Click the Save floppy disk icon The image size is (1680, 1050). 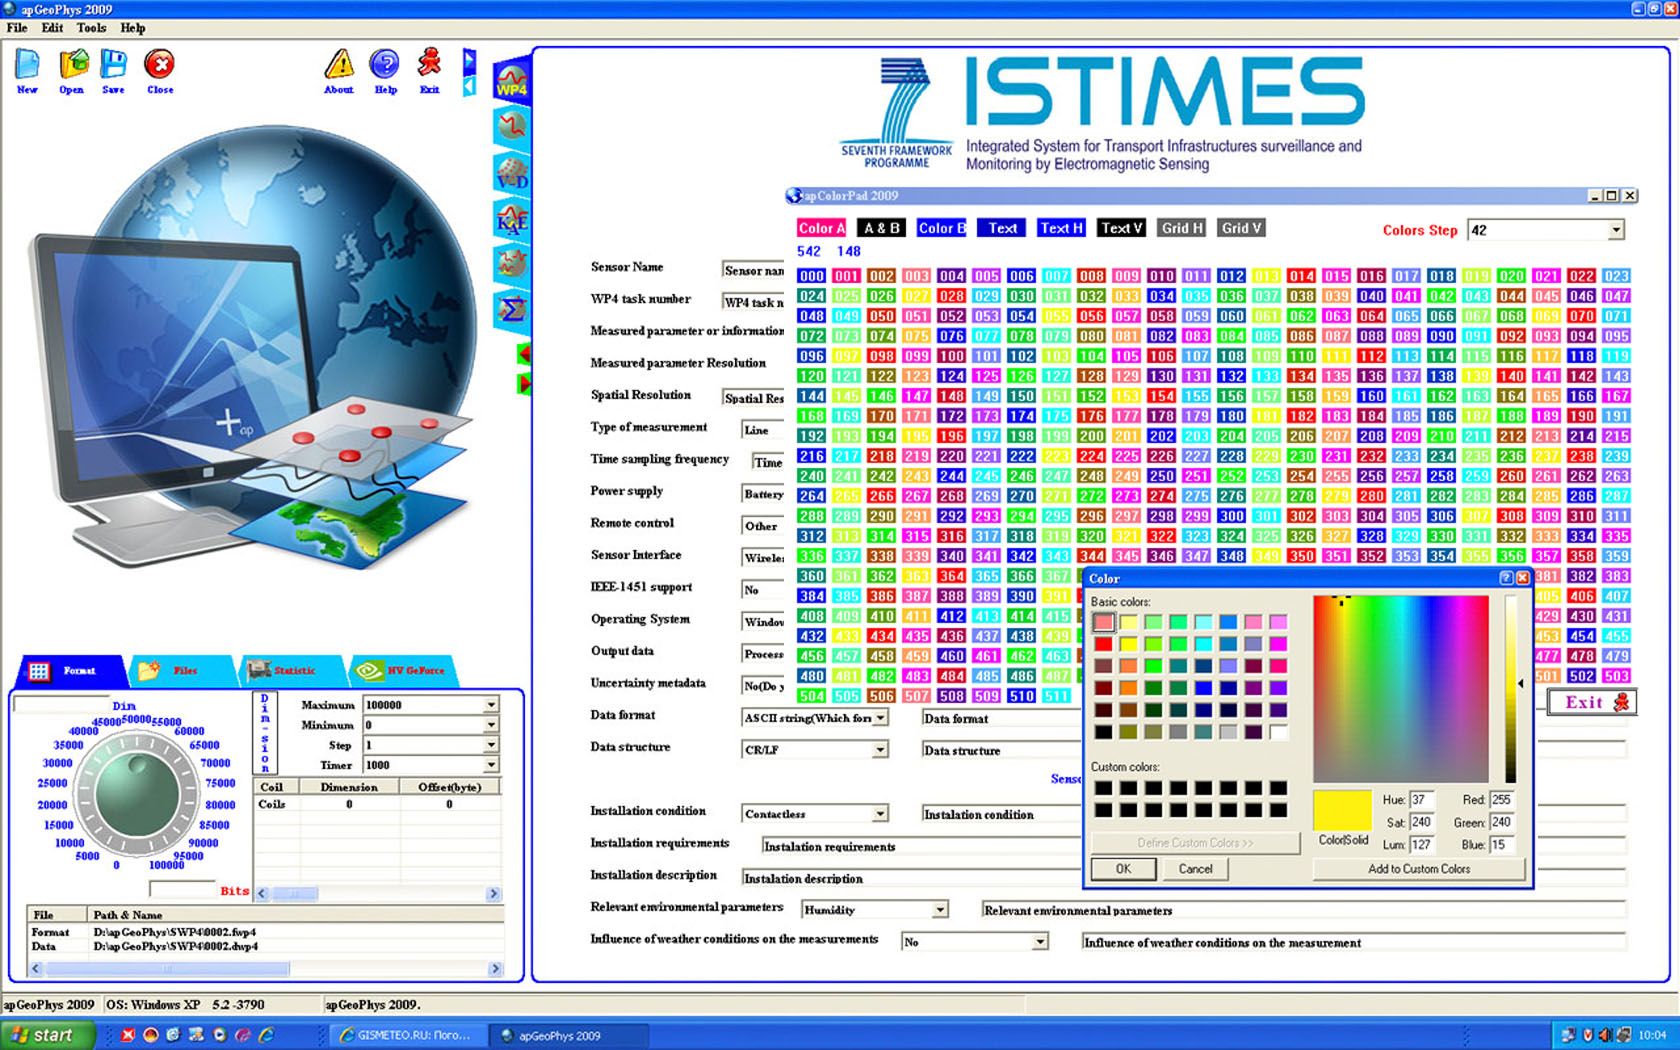[x=114, y=66]
